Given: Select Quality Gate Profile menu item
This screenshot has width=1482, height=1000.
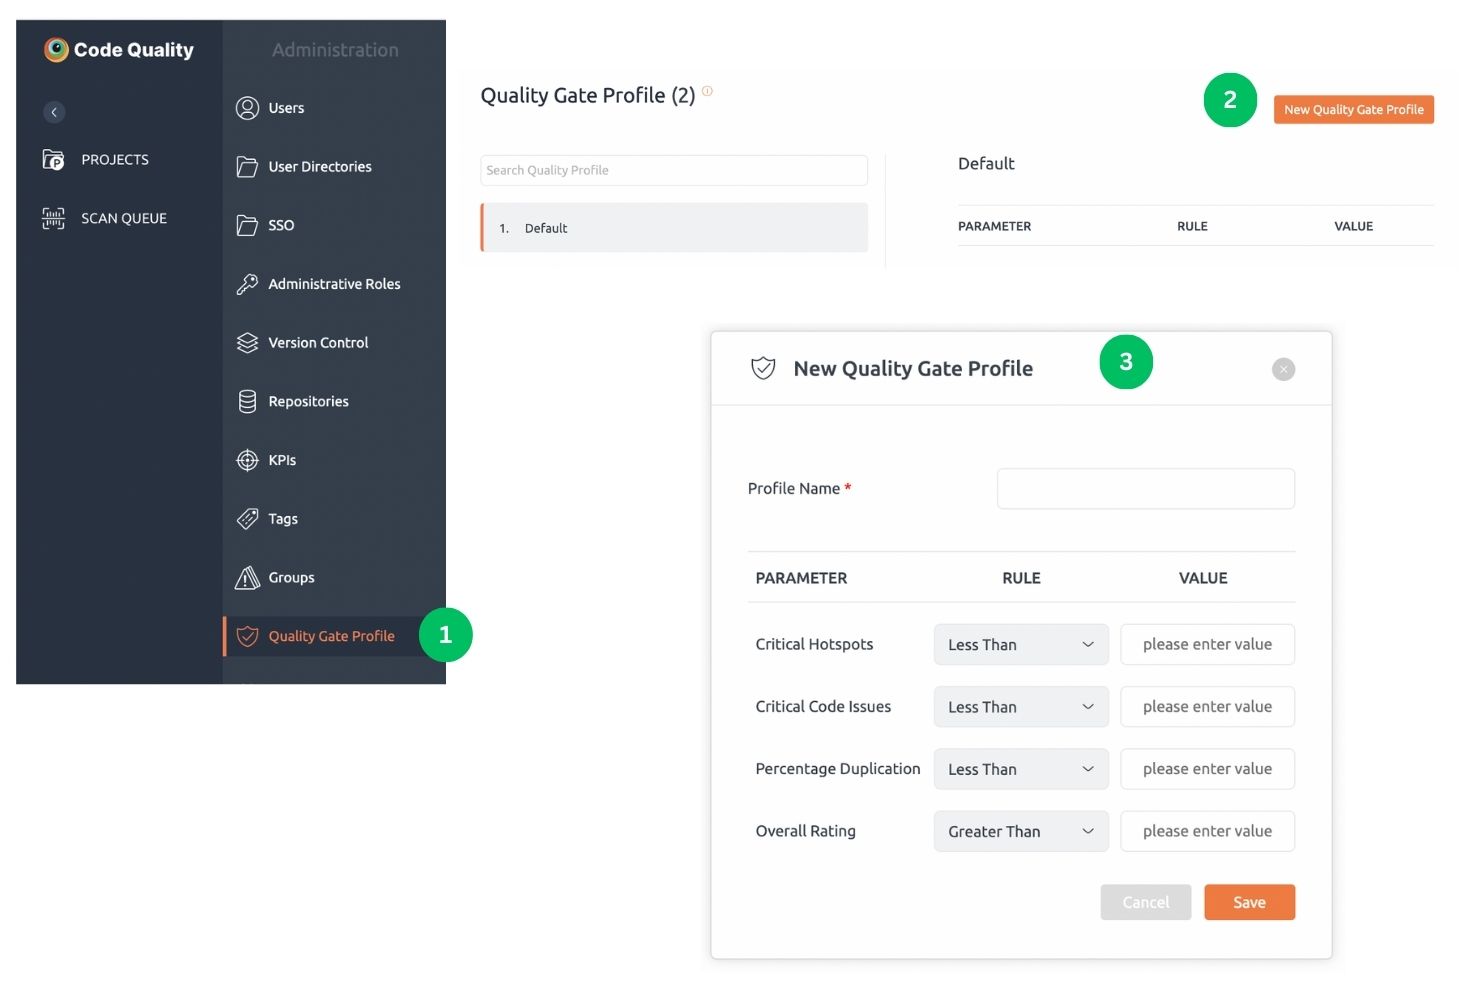Looking at the screenshot, I should pyautogui.click(x=331, y=636).
